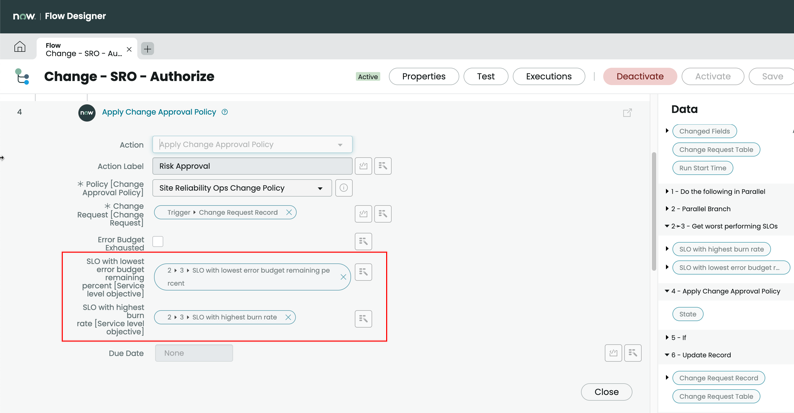Click script toggle icon for Due Date
794x413 pixels.
point(613,353)
